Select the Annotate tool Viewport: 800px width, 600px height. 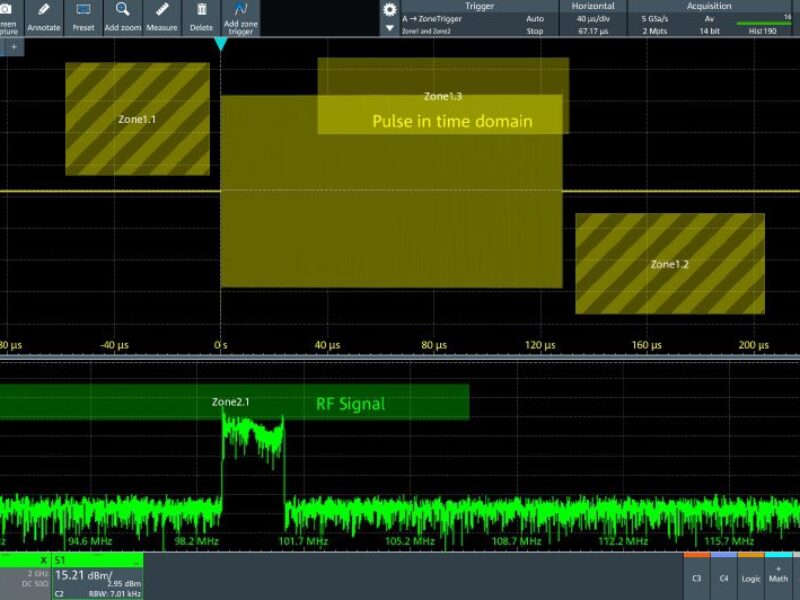tap(45, 14)
